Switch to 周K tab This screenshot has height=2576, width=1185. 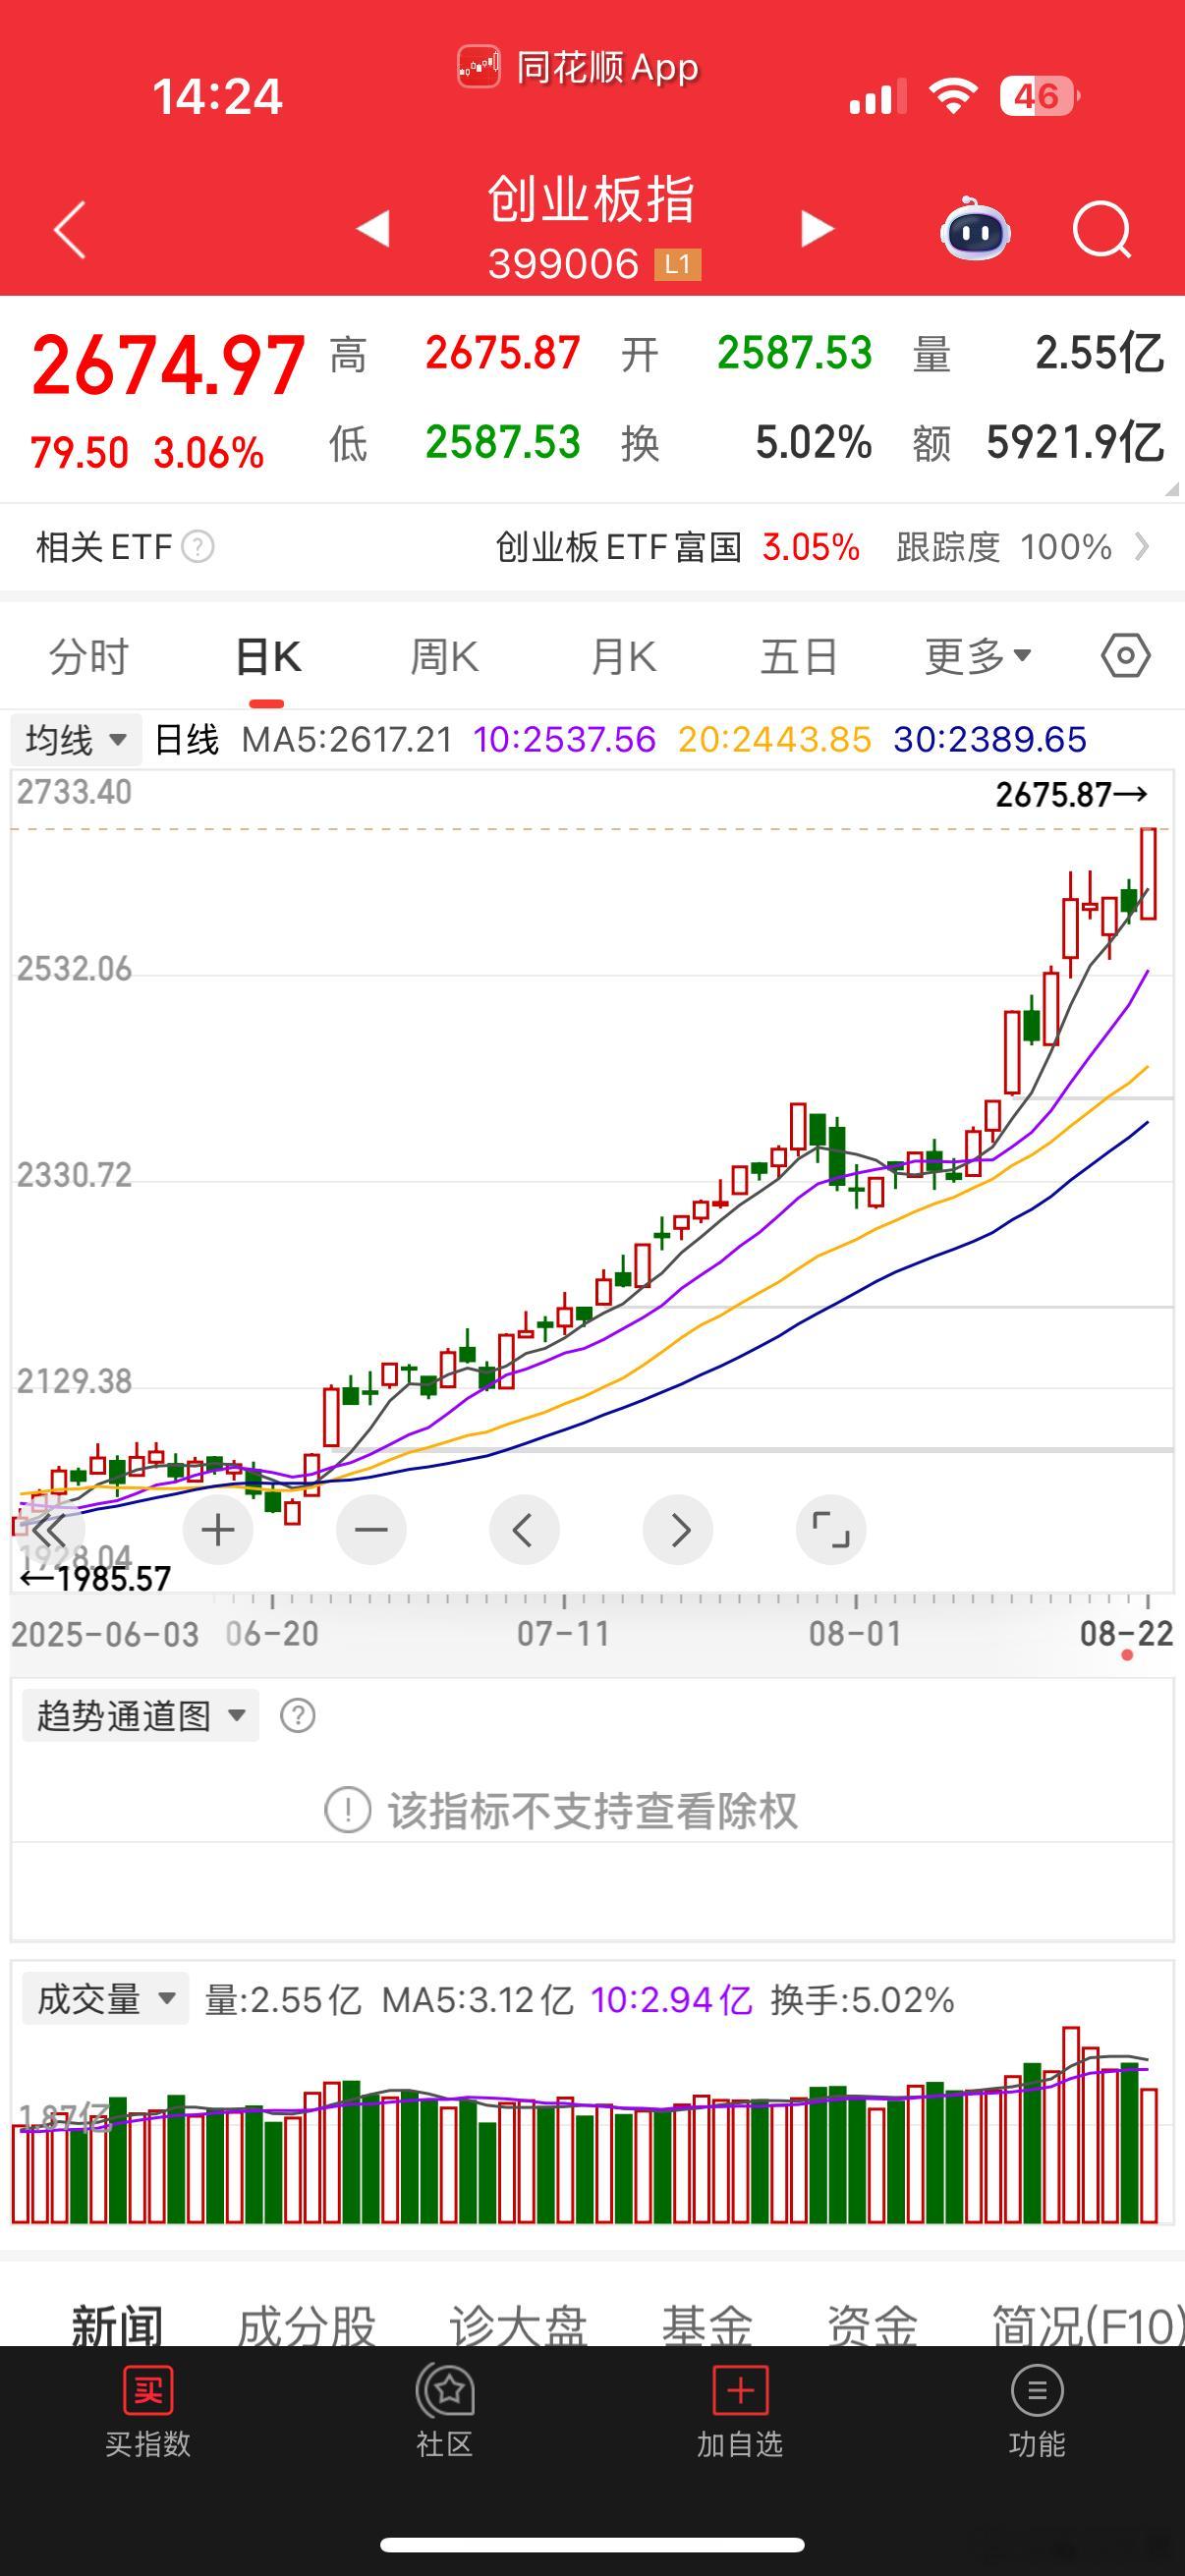[x=445, y=657]
